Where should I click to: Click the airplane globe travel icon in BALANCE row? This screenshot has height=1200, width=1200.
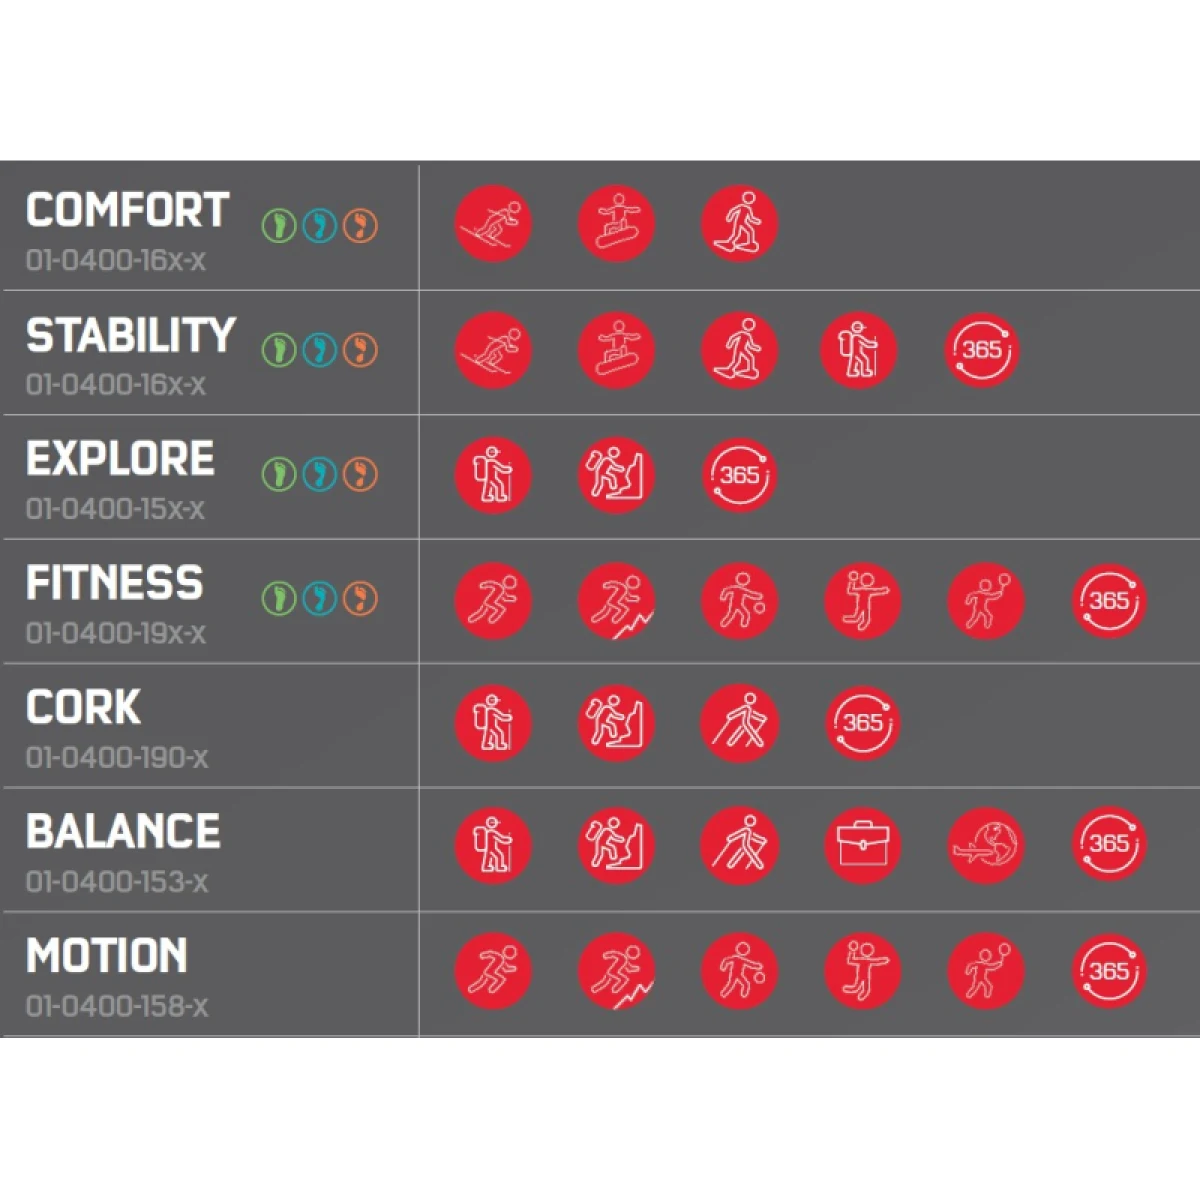click(986, 845)
